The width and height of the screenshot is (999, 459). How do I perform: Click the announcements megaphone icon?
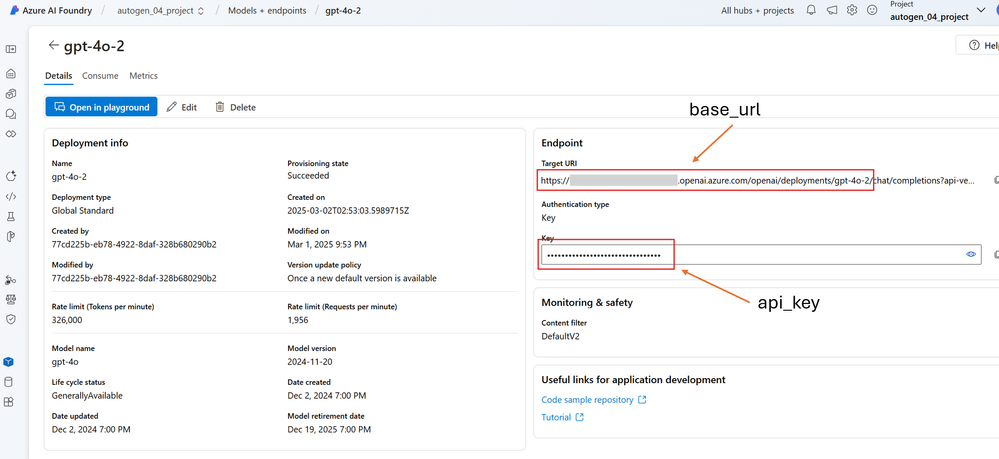click(x=831, y=11)
